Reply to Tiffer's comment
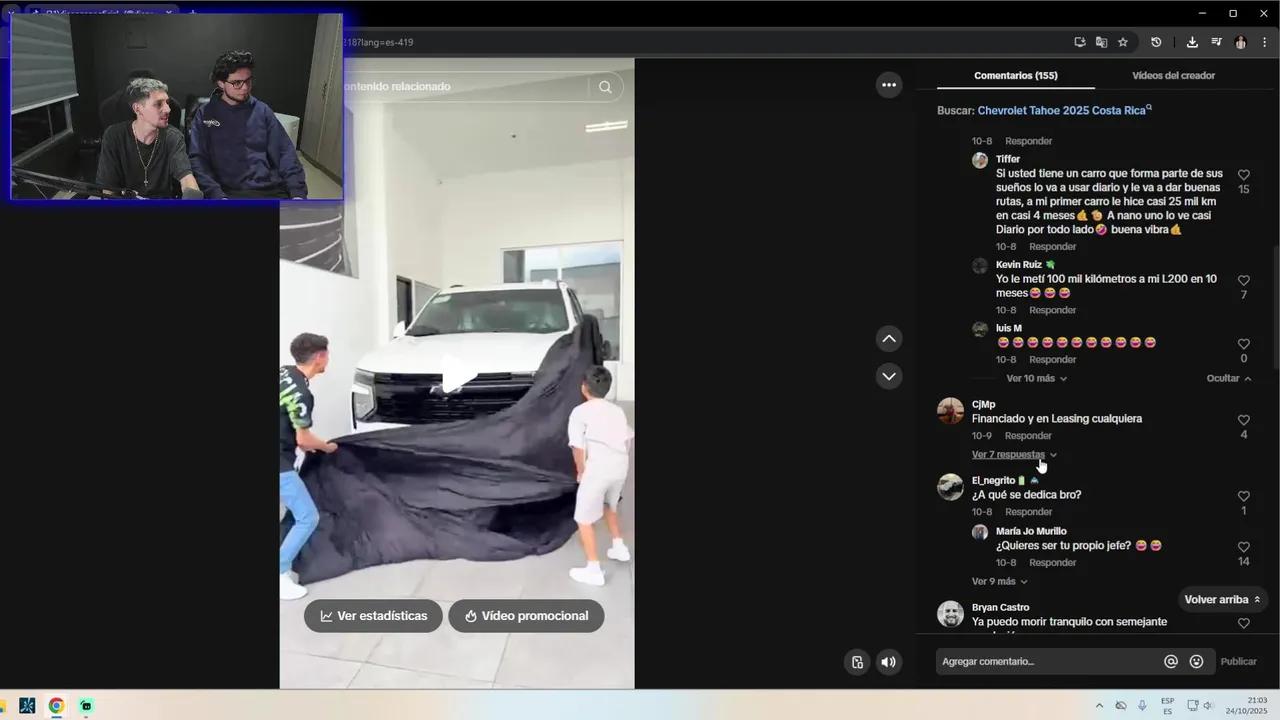 [x=1052, y=247]
